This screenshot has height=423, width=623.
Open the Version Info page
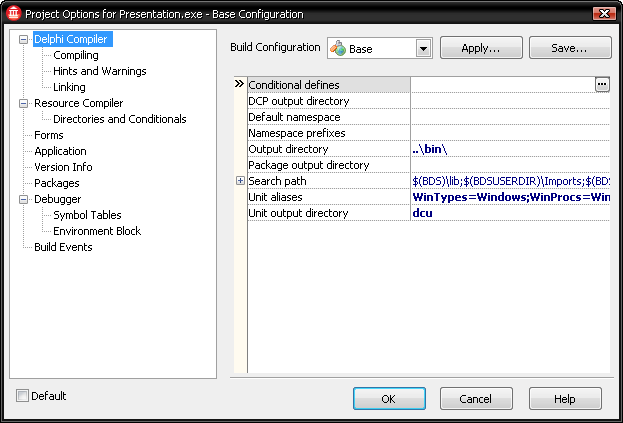coord(63,167)
